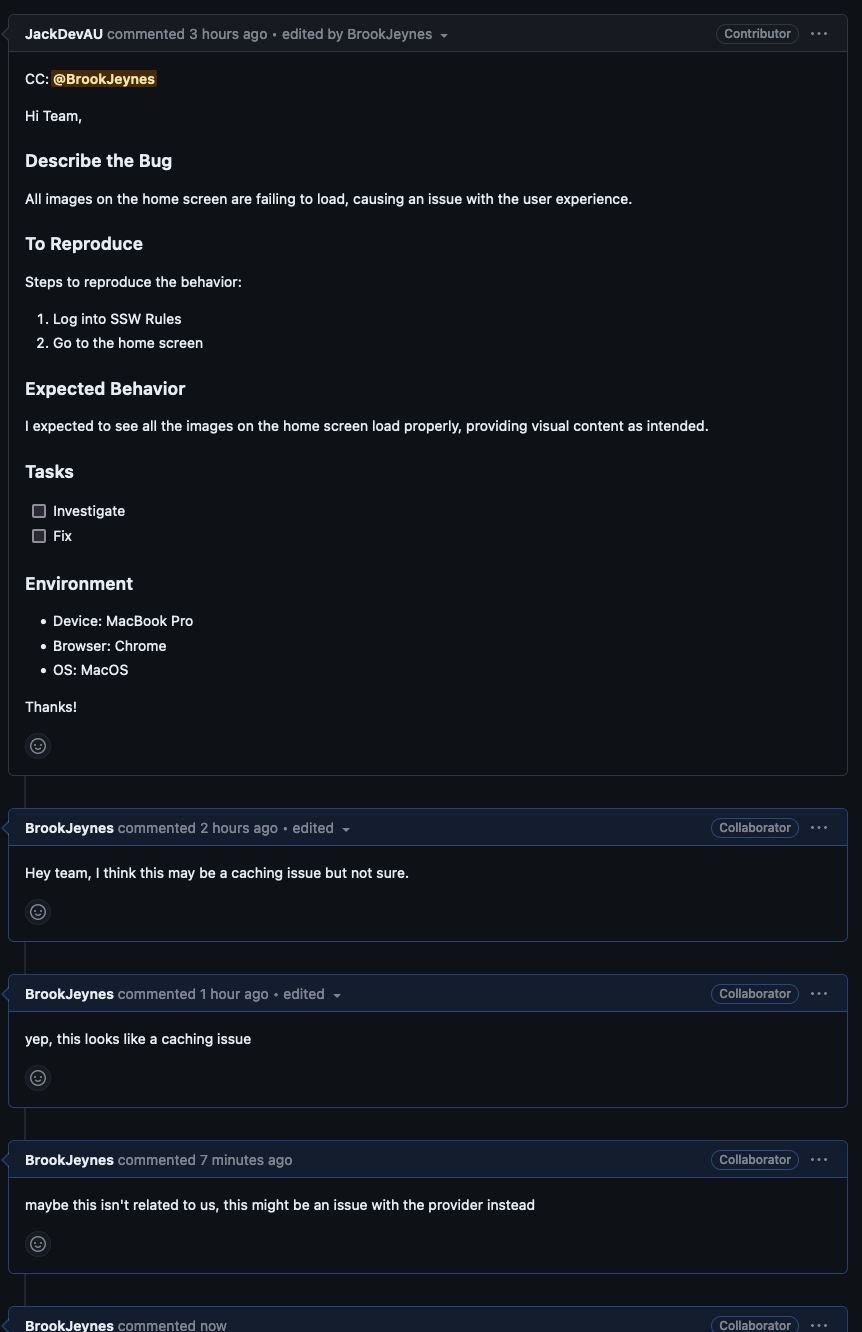Click the Contributor badge label
The image size is (862, 1332).
coord(757,34)
